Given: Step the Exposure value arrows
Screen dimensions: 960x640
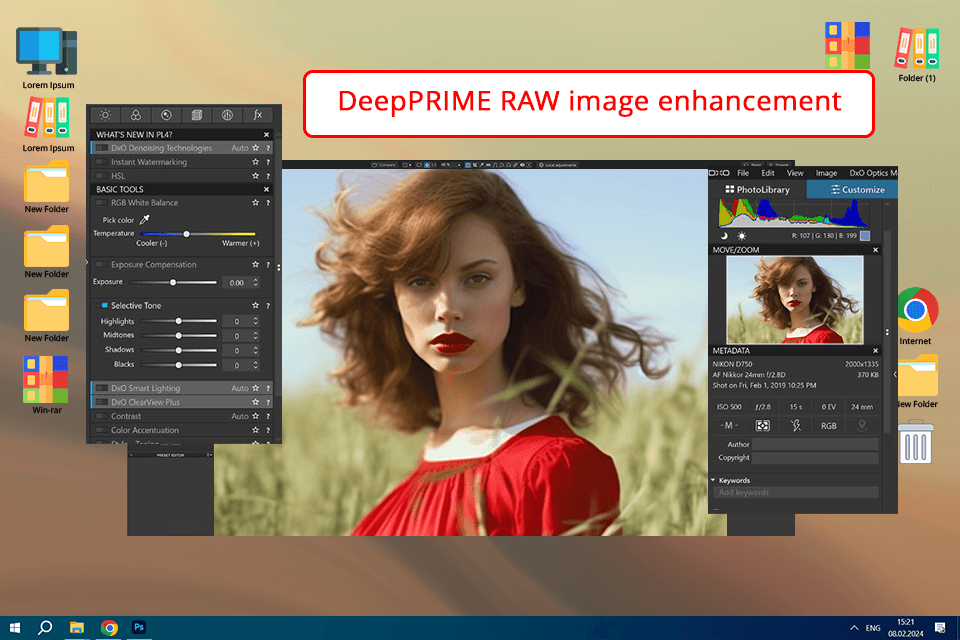Looking at the screenshot, I should point(255,283).
